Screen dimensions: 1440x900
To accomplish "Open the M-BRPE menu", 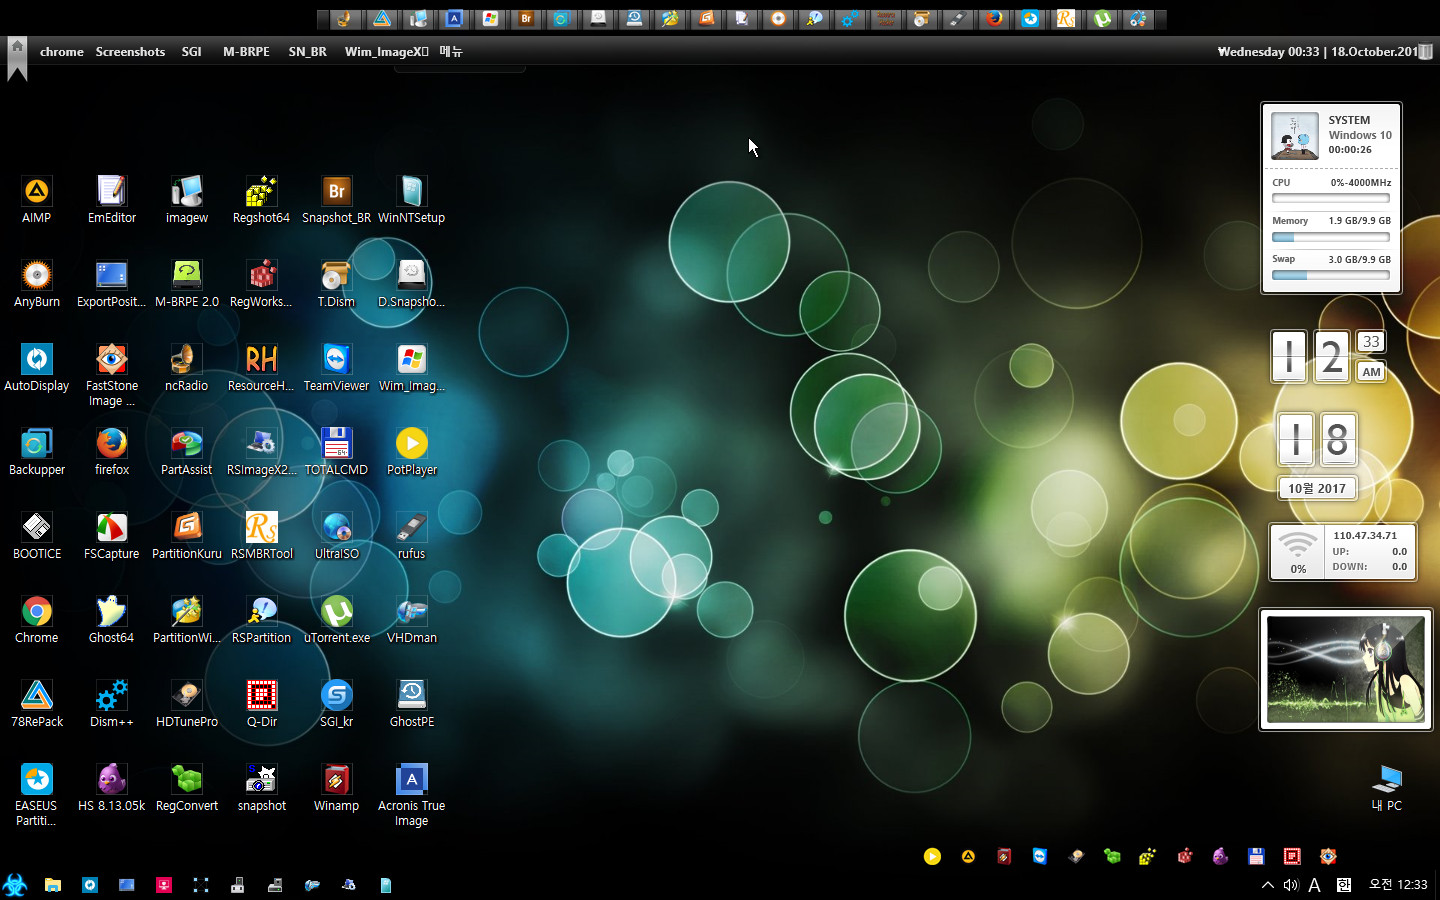I will pyautogui.click(x=246, y=52).
